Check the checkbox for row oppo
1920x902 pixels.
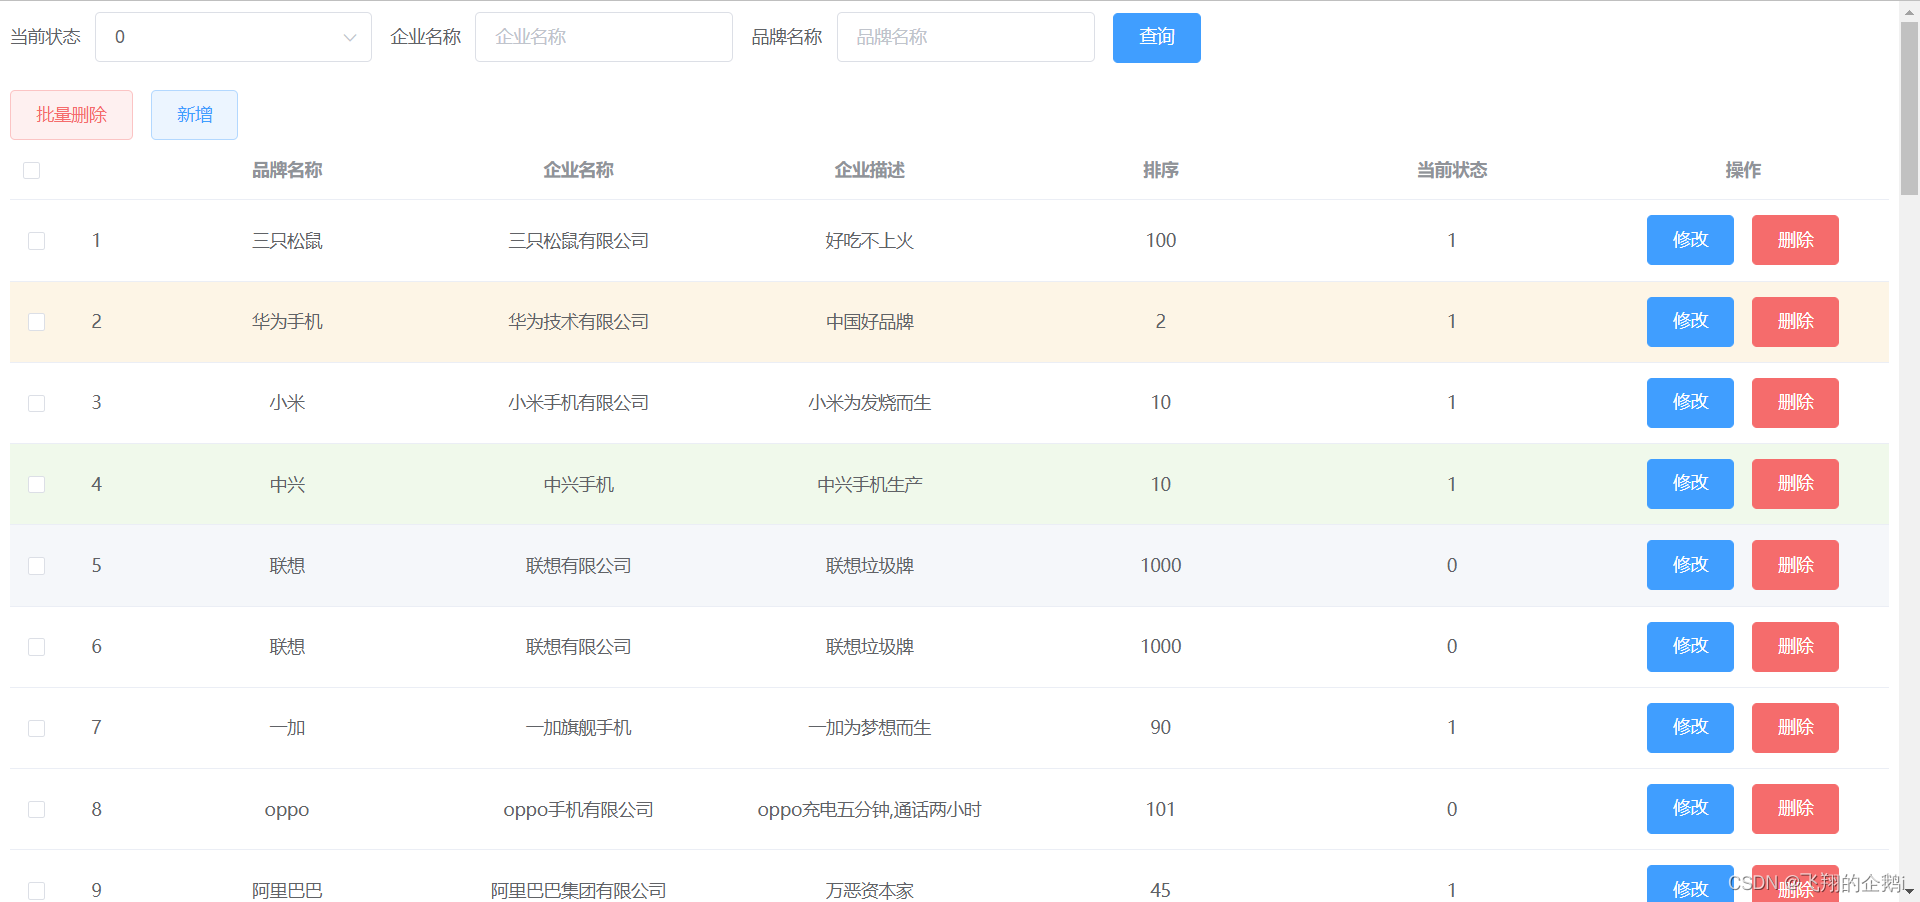click(x=37, y=809)
